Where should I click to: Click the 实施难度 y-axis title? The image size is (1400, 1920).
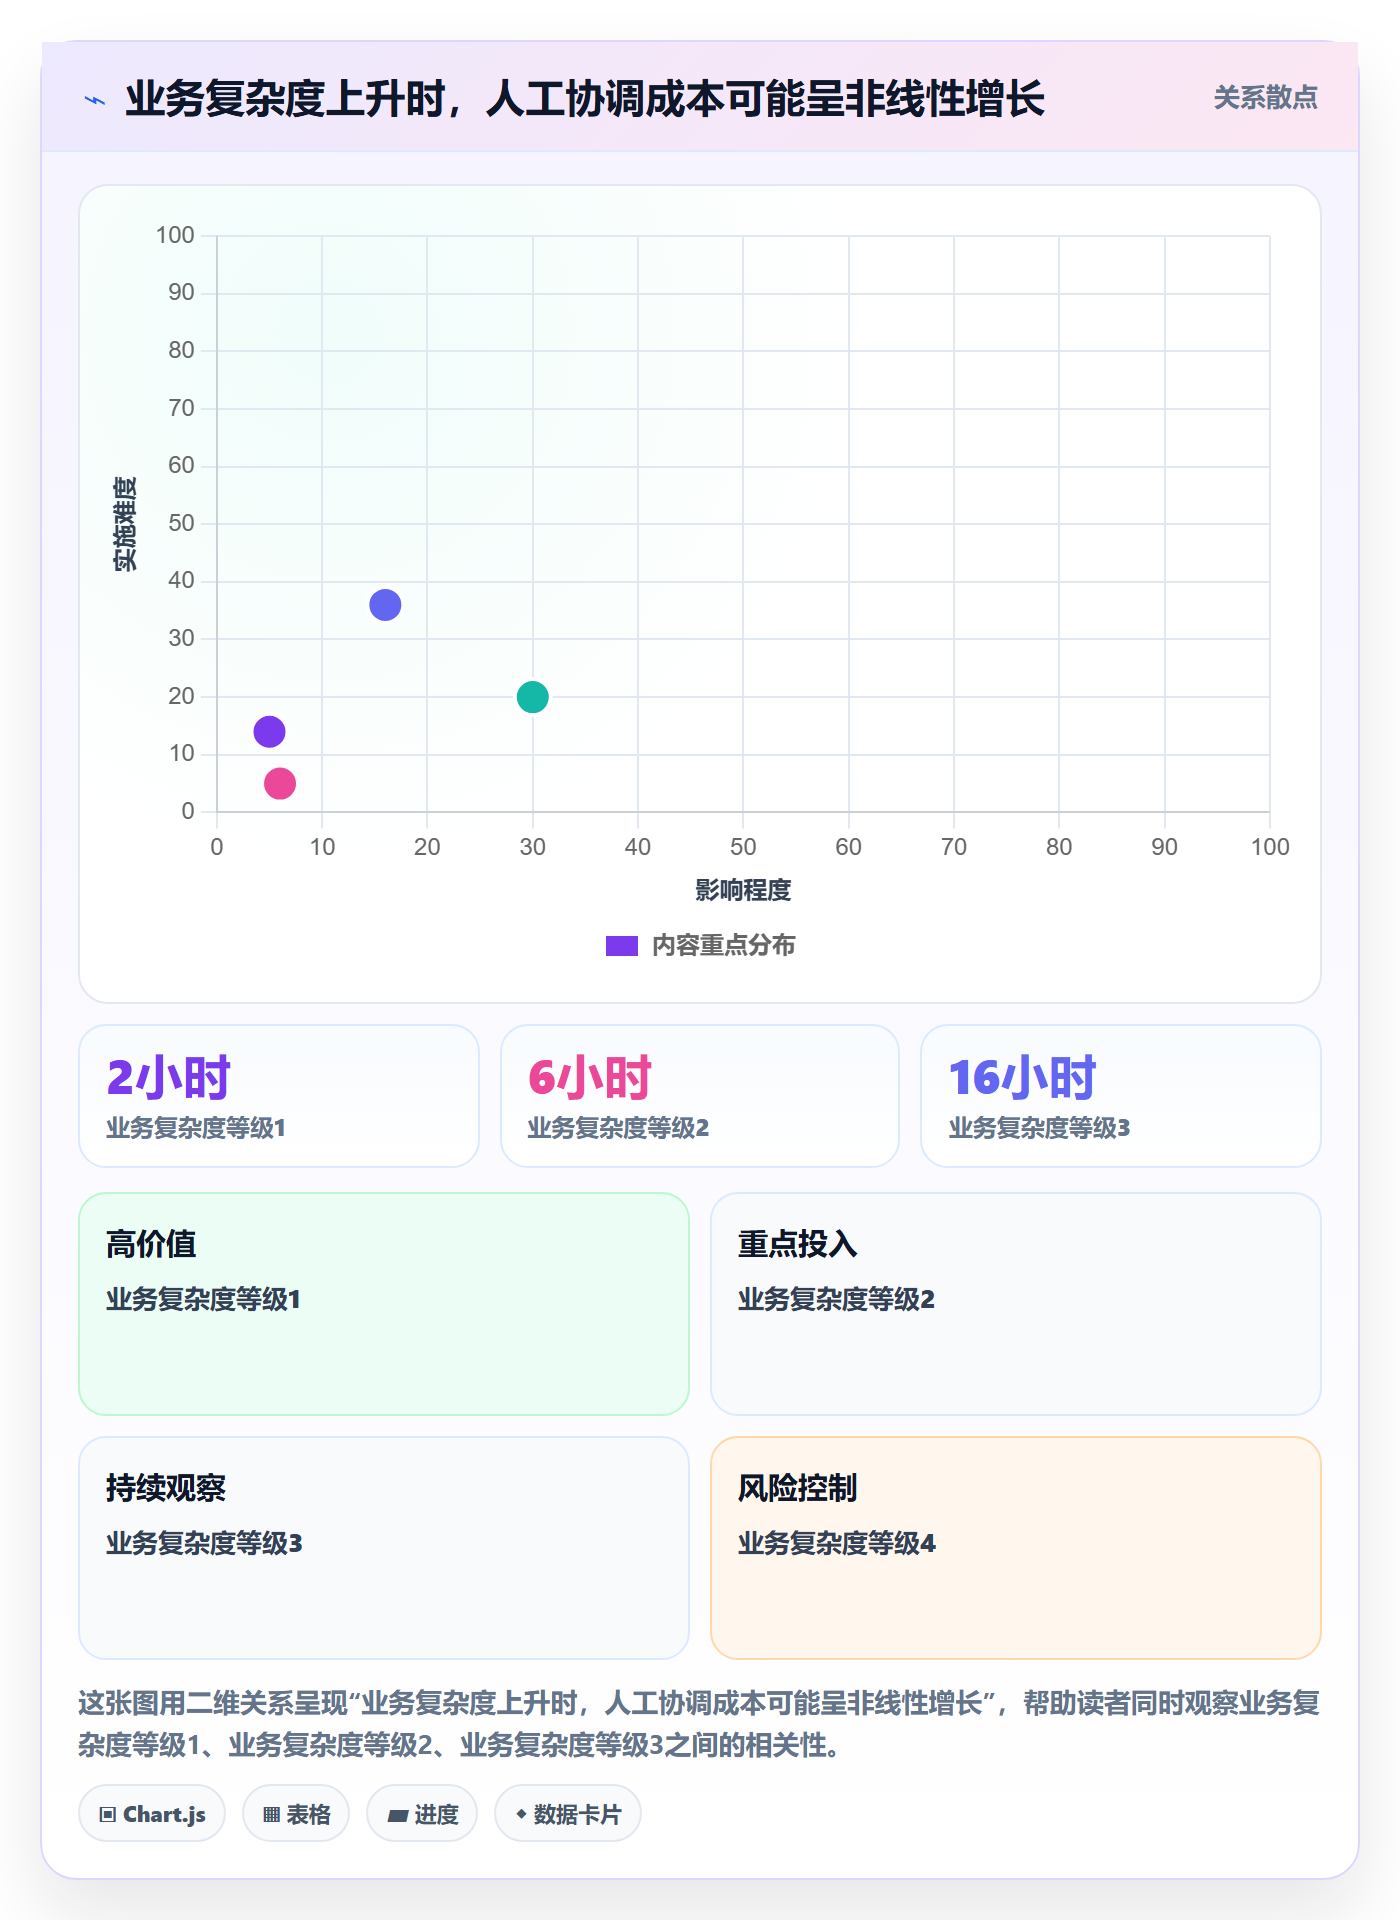125,524
